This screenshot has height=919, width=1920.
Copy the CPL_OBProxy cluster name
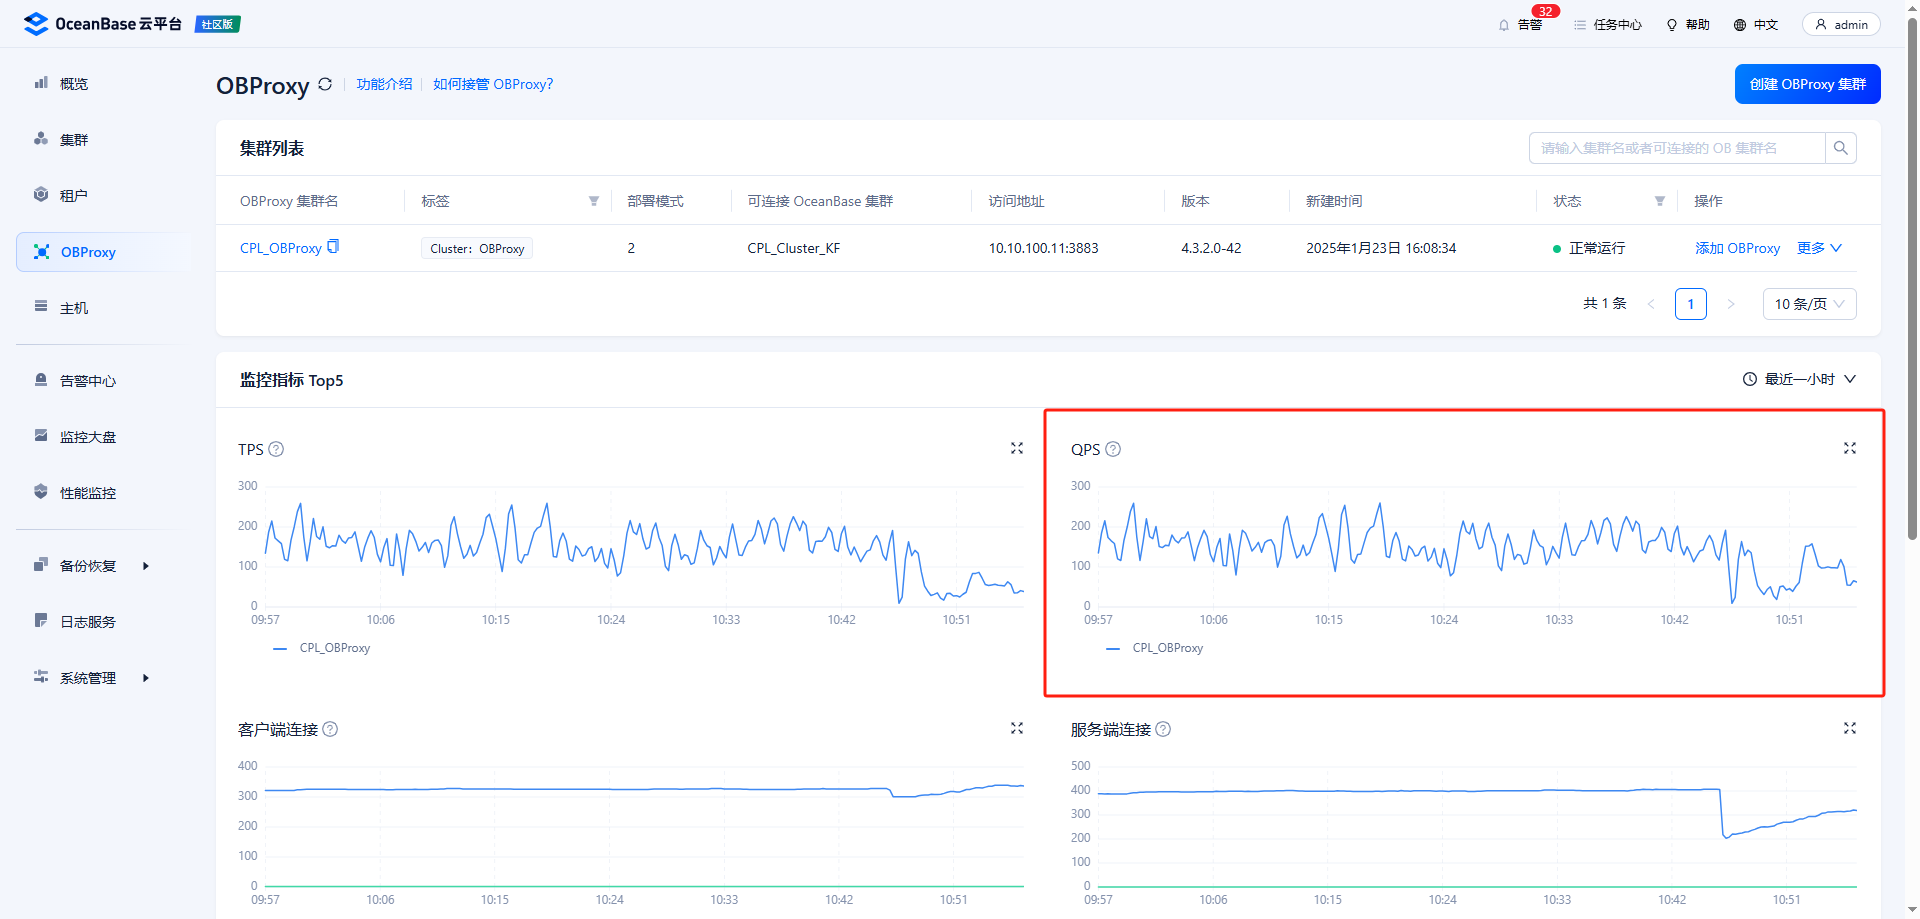pos(333,247)
